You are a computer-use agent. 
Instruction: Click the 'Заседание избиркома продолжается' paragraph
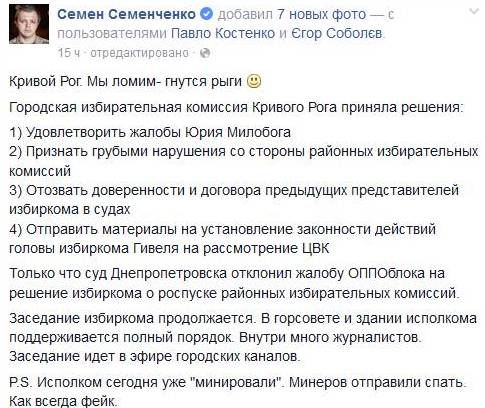click(243, 337)
